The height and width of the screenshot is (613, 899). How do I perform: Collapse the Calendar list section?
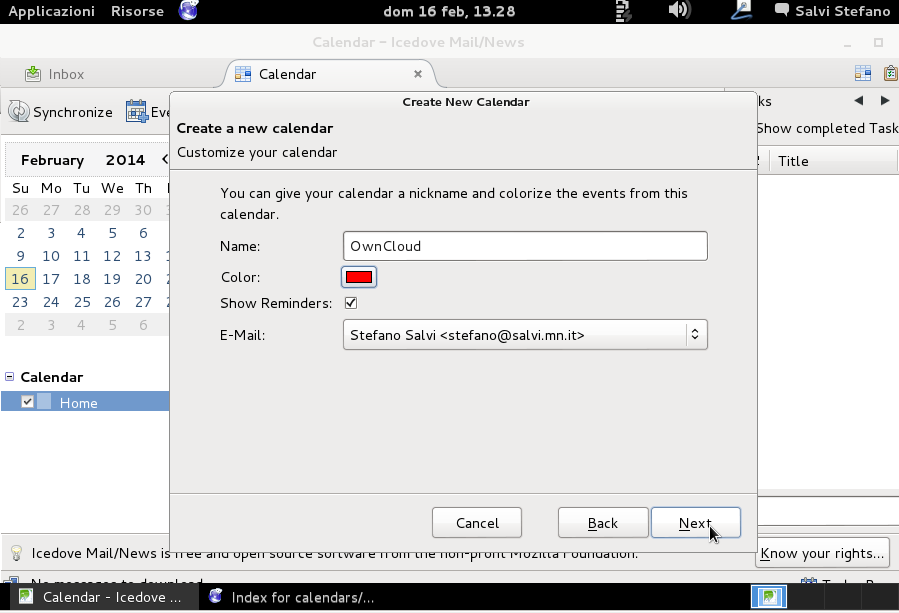10,377
